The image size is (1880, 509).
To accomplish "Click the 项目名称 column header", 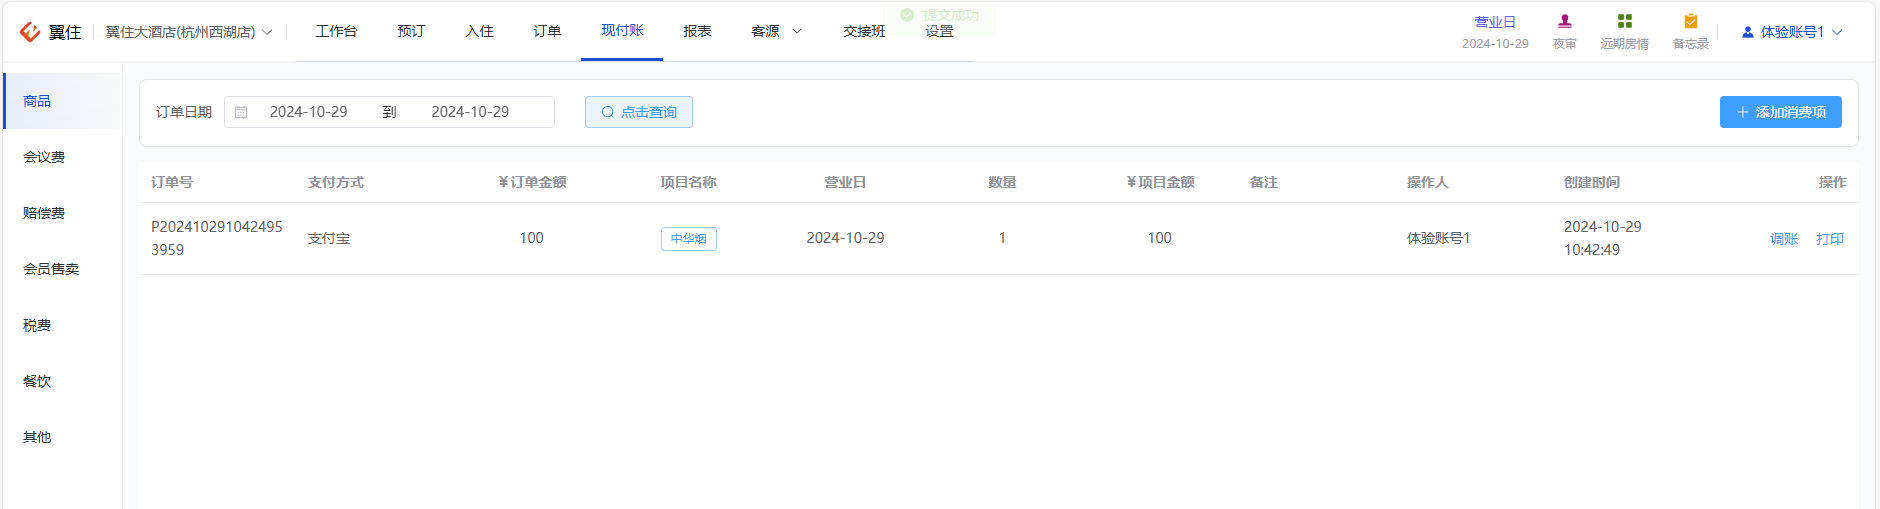I will coord(689,182).
